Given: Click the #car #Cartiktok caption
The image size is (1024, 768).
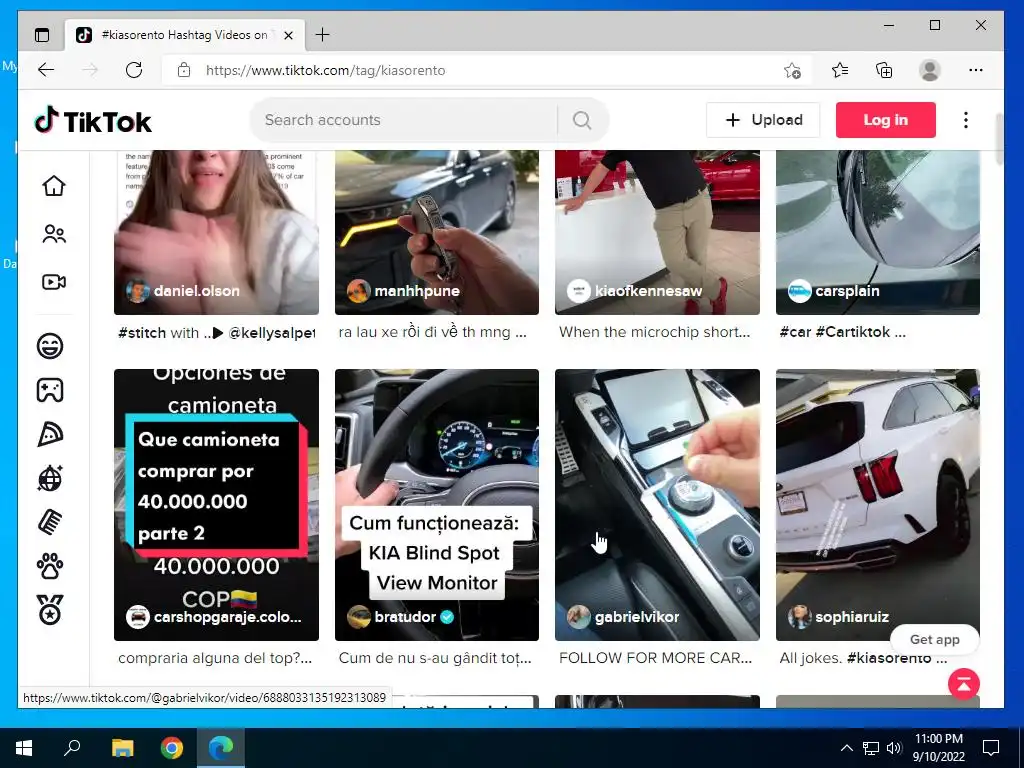Looking at the screenshot, I should (842, 332).
